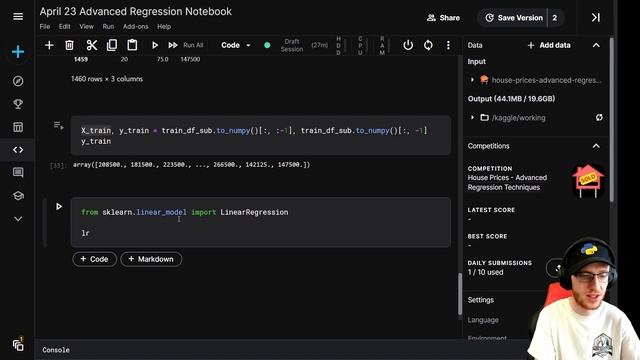
Task: Click the blue plus Create button
Action: (18, 52)
